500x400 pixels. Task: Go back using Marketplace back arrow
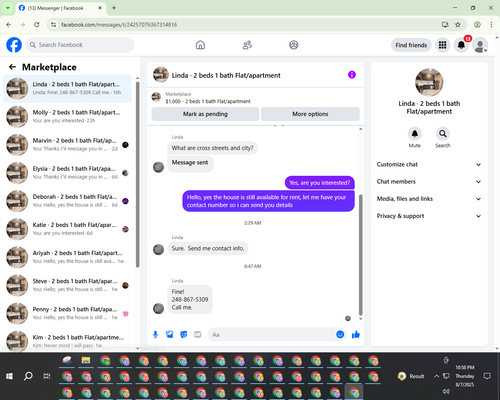[12, 67]
